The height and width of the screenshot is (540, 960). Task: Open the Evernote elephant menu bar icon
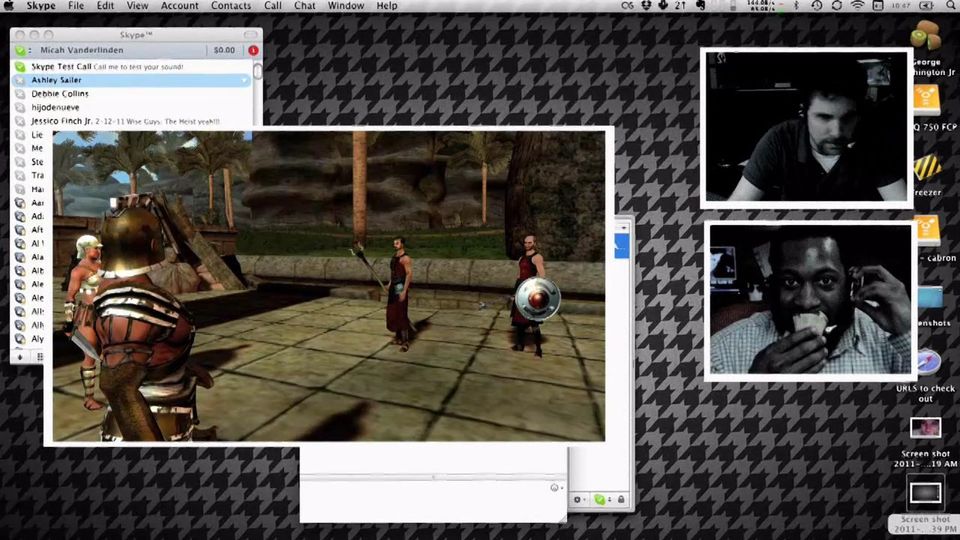pyautogui.click(x=700, y=6)
